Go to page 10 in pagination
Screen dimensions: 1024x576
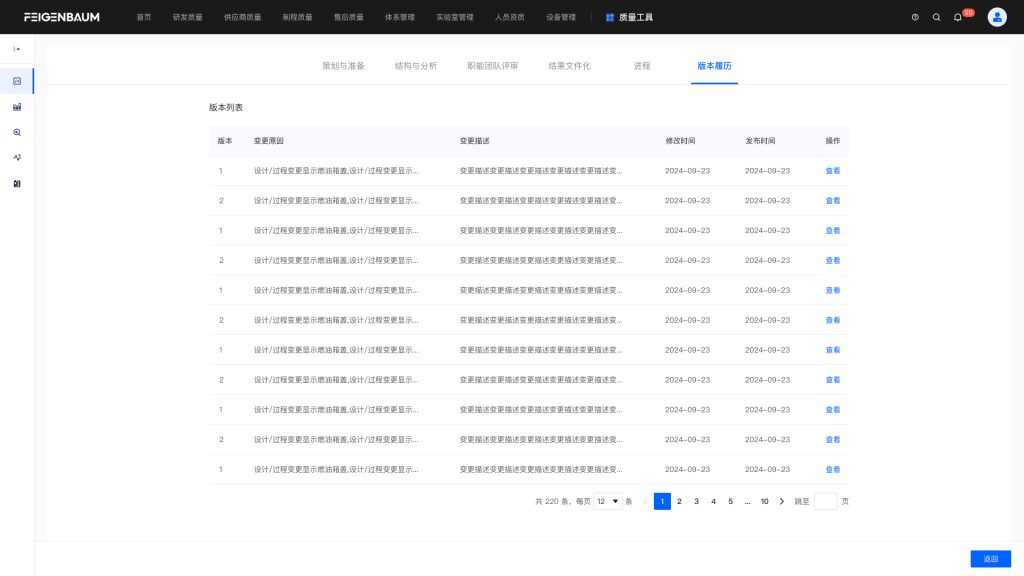pyautogui.click(x=764, y=502)
